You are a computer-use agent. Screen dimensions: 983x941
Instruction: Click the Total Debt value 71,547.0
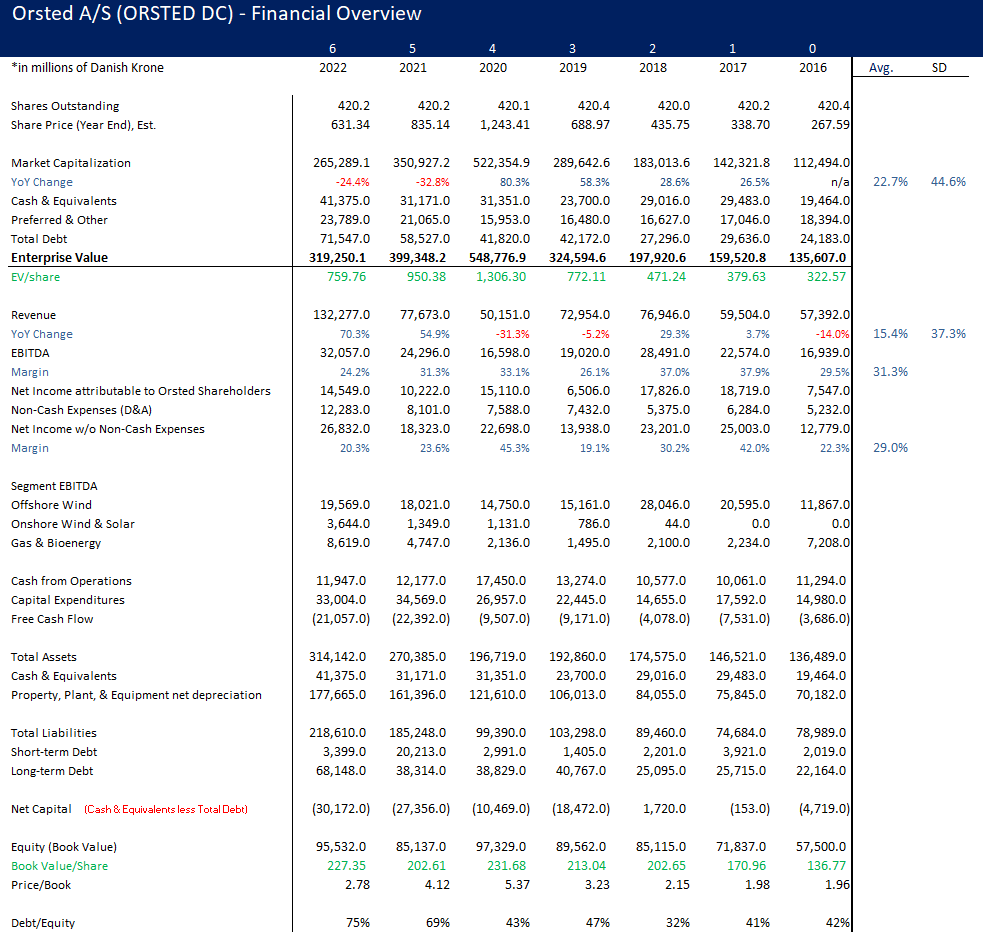[345, 239]
